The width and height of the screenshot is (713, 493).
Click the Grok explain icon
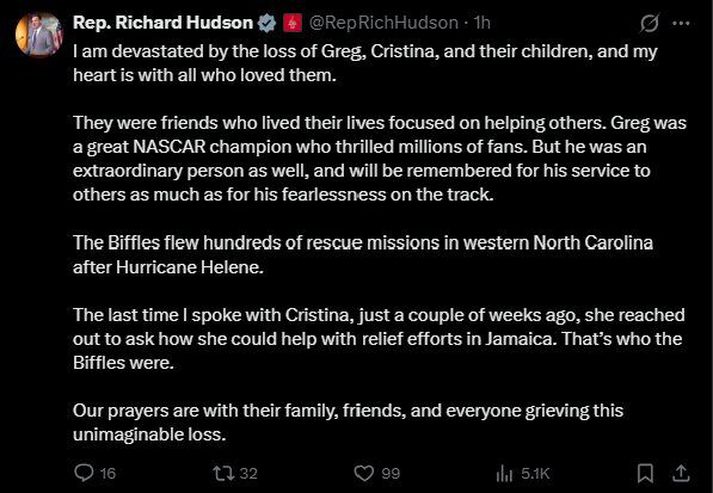(646, 22)
